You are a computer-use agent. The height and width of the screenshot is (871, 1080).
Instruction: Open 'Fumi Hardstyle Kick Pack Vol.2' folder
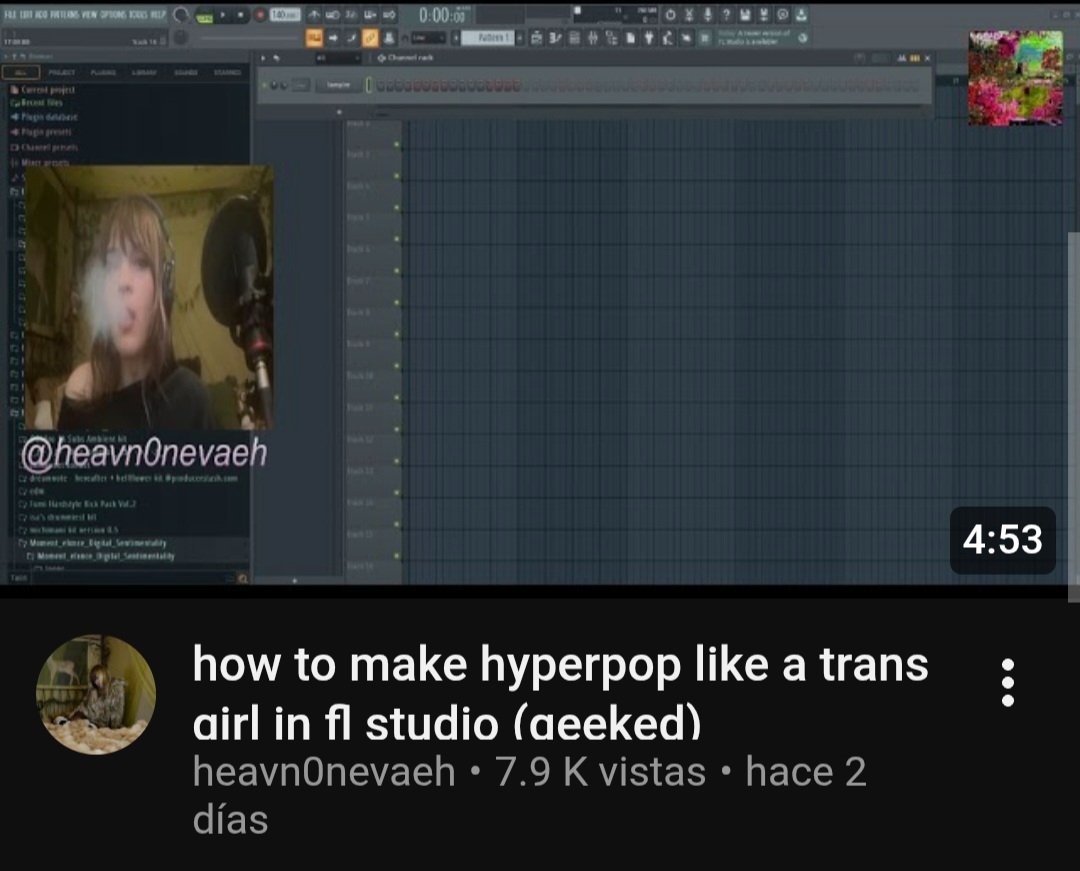[x=77, y=504]
